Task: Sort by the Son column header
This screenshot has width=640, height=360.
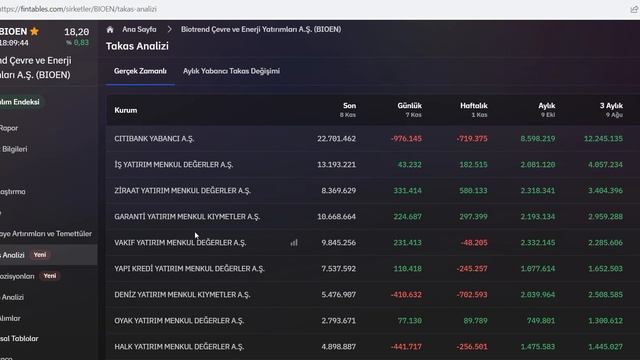Action: 348,110
